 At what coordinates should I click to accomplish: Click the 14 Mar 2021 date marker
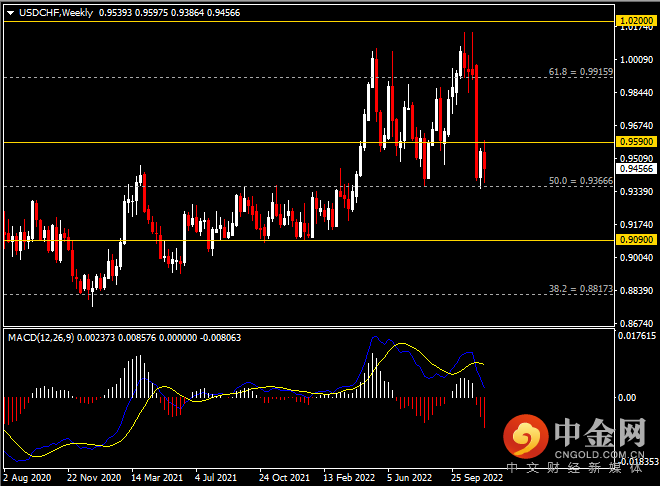[x=155, y=477]
